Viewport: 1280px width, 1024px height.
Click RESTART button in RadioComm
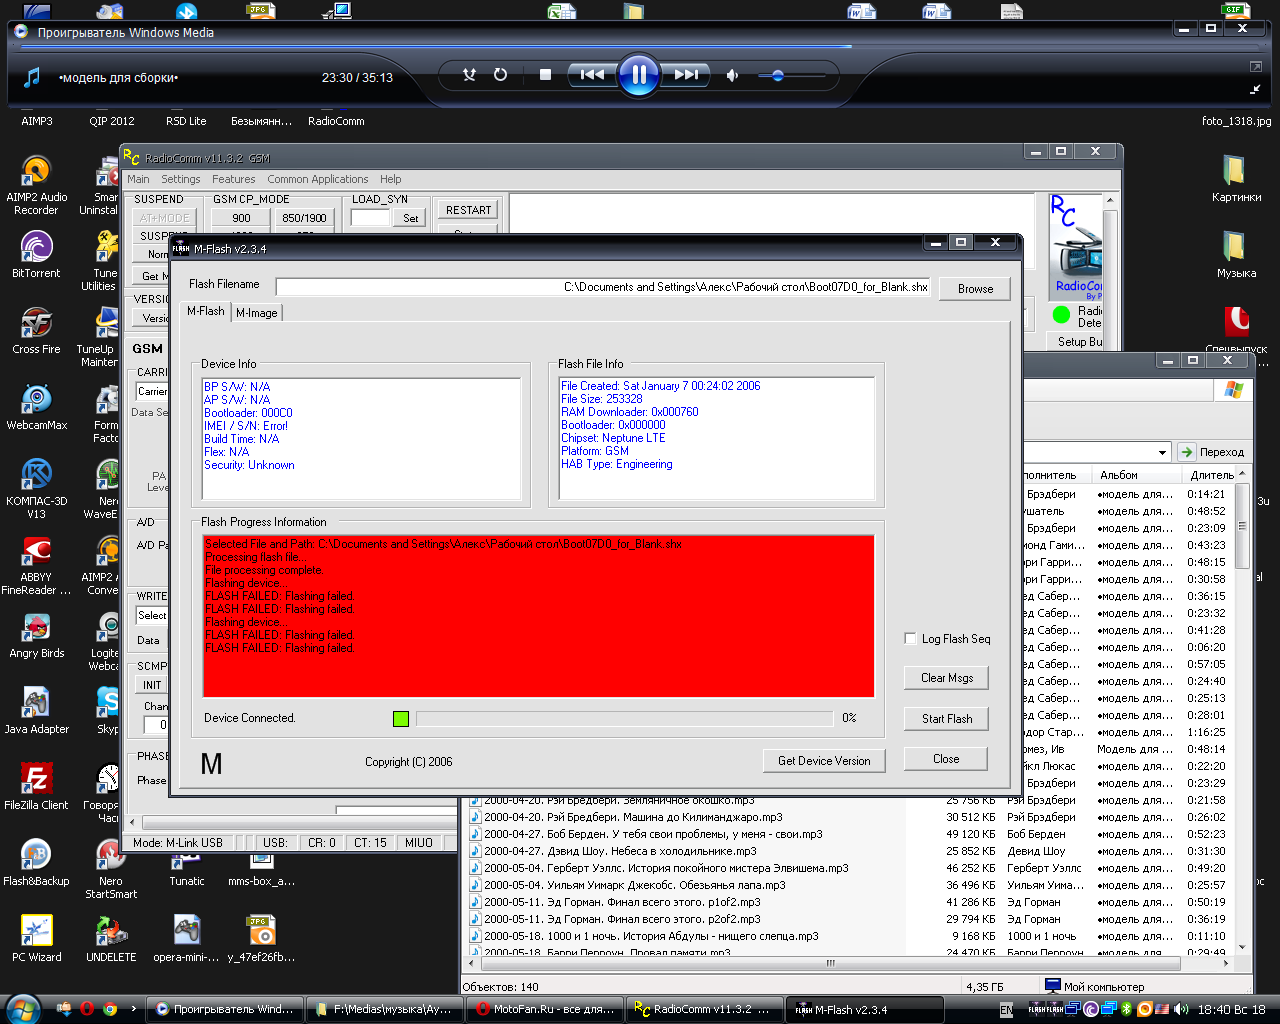469,210
